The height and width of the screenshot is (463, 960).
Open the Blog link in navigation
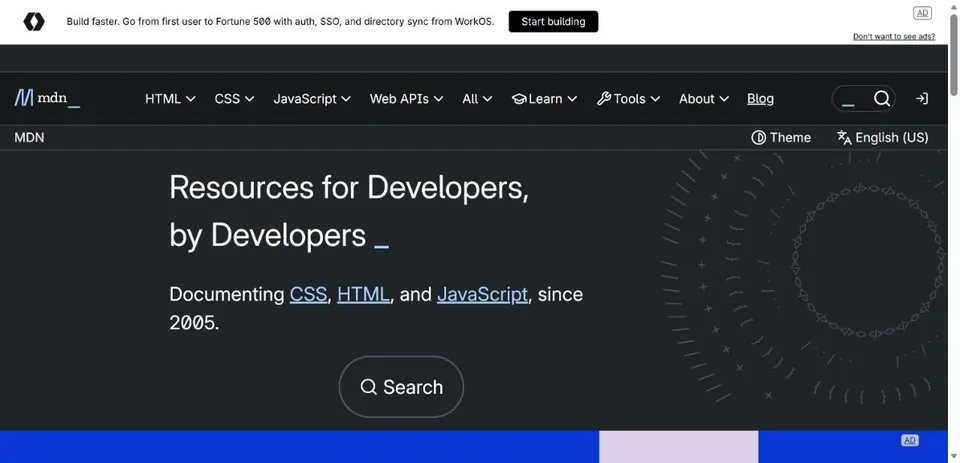click(x=760, y=99)
